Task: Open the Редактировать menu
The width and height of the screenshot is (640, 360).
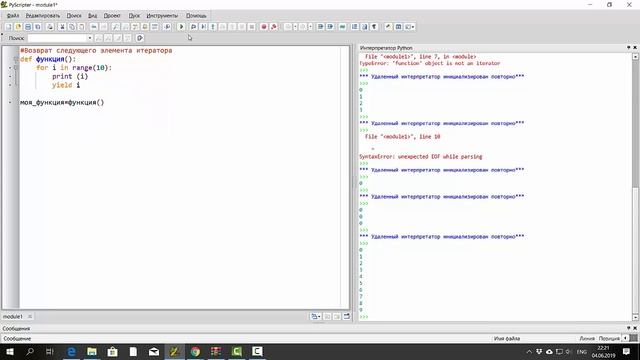Action: [x=42, y=16]
